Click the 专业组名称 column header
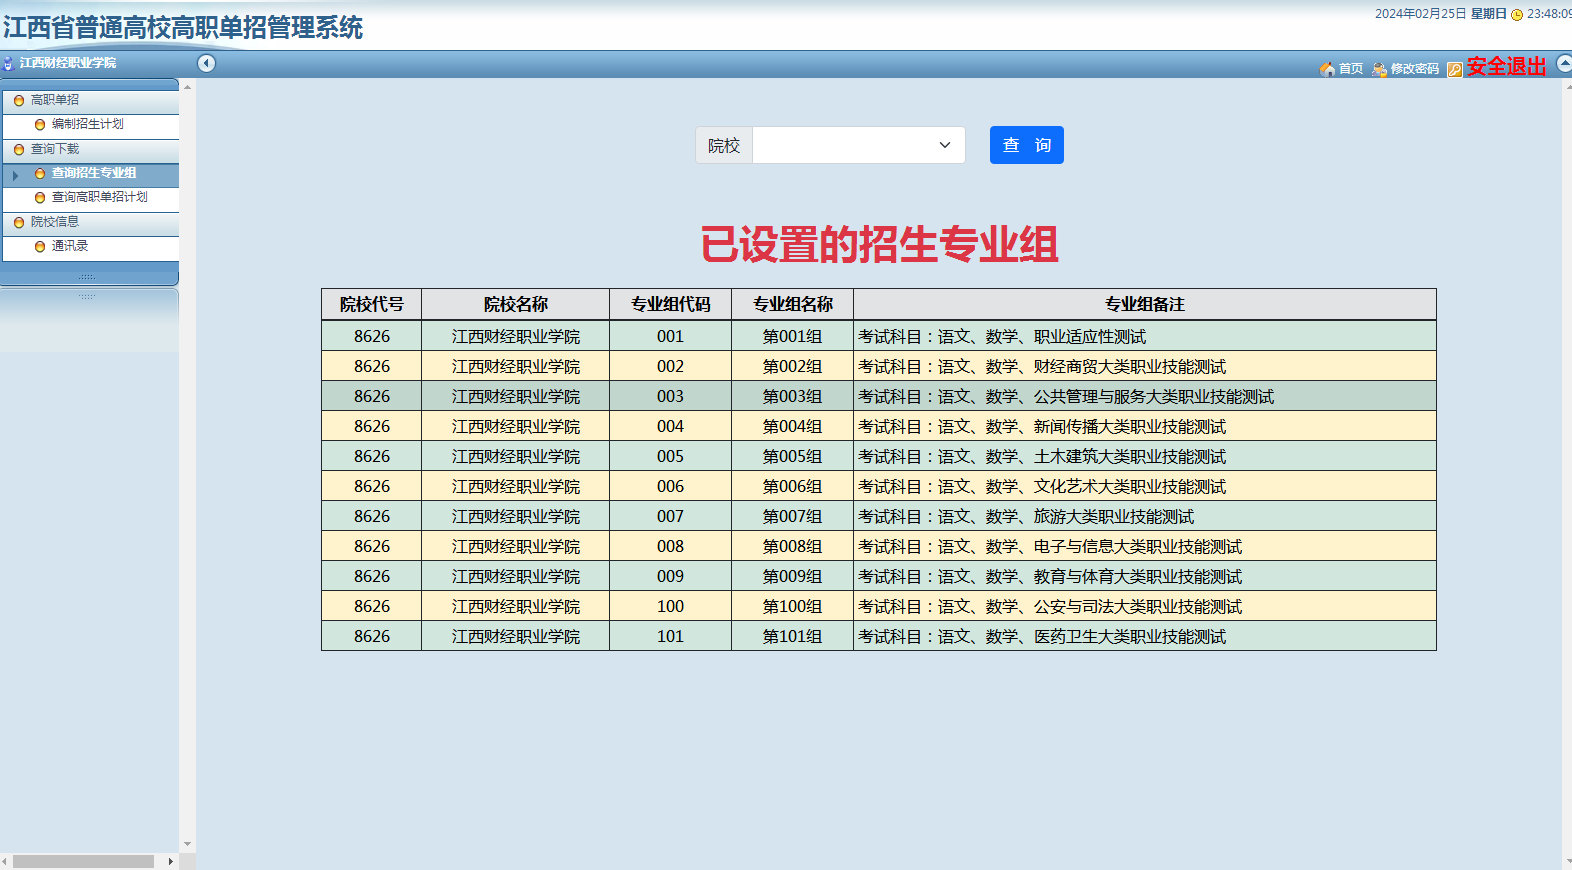The width and height of the screenshot is (1572, 870). click(792, 304)
